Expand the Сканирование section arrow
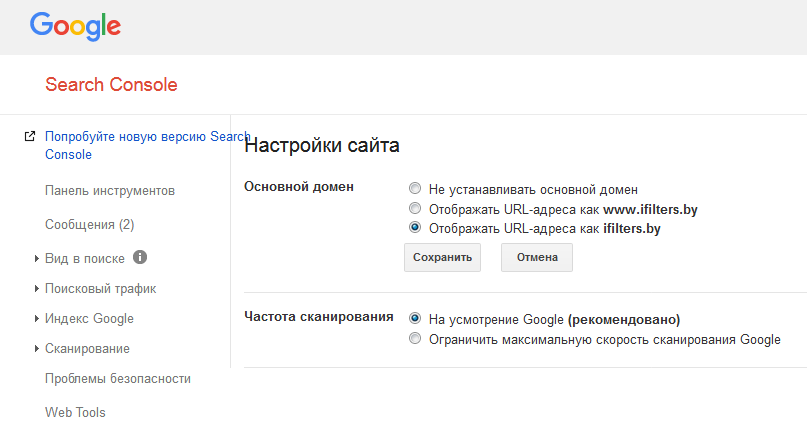This screenshot has height=444, width=807. [37, 348]
